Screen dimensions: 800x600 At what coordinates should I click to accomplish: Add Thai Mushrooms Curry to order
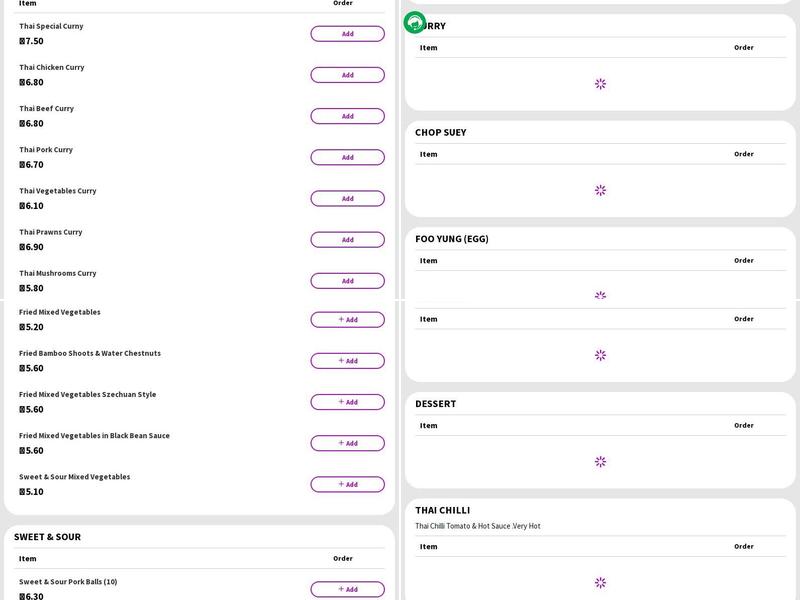click(347, 281)
